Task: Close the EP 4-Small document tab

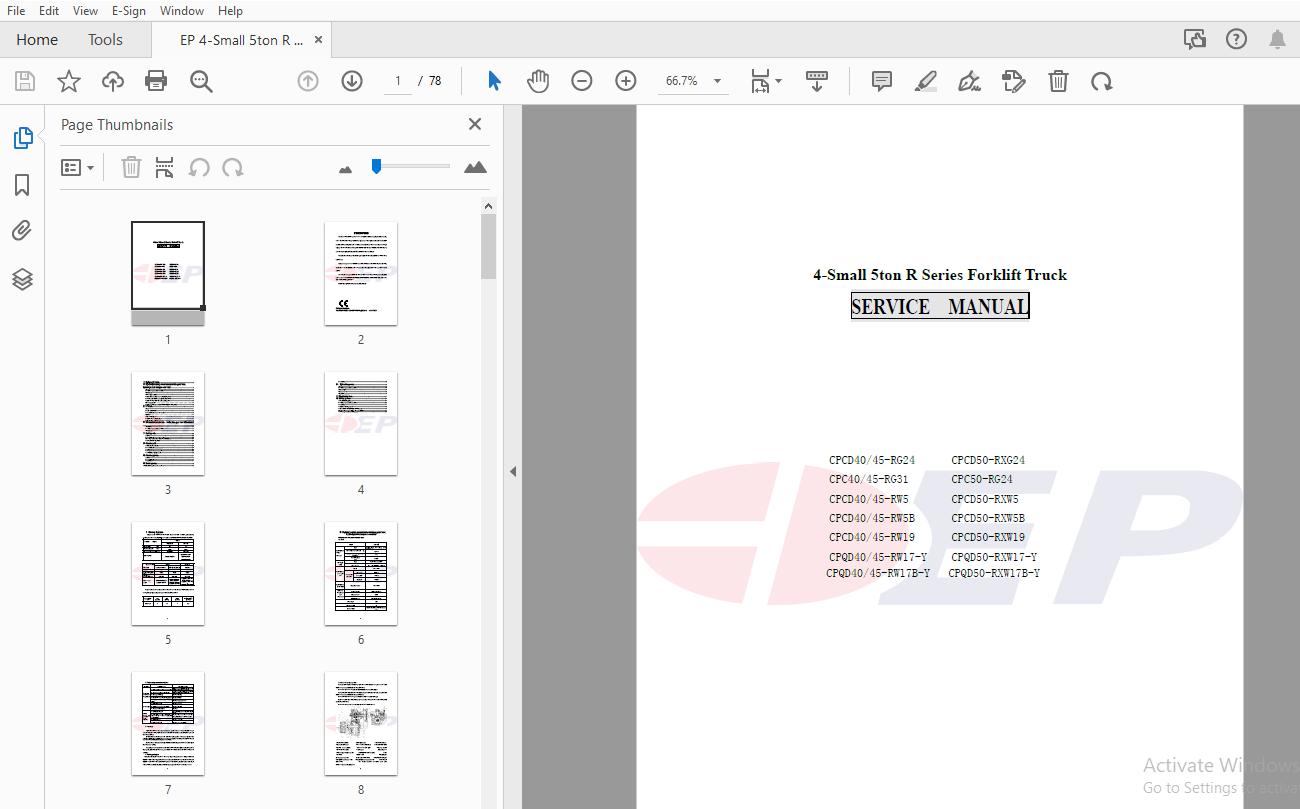Action: point(318,40)
